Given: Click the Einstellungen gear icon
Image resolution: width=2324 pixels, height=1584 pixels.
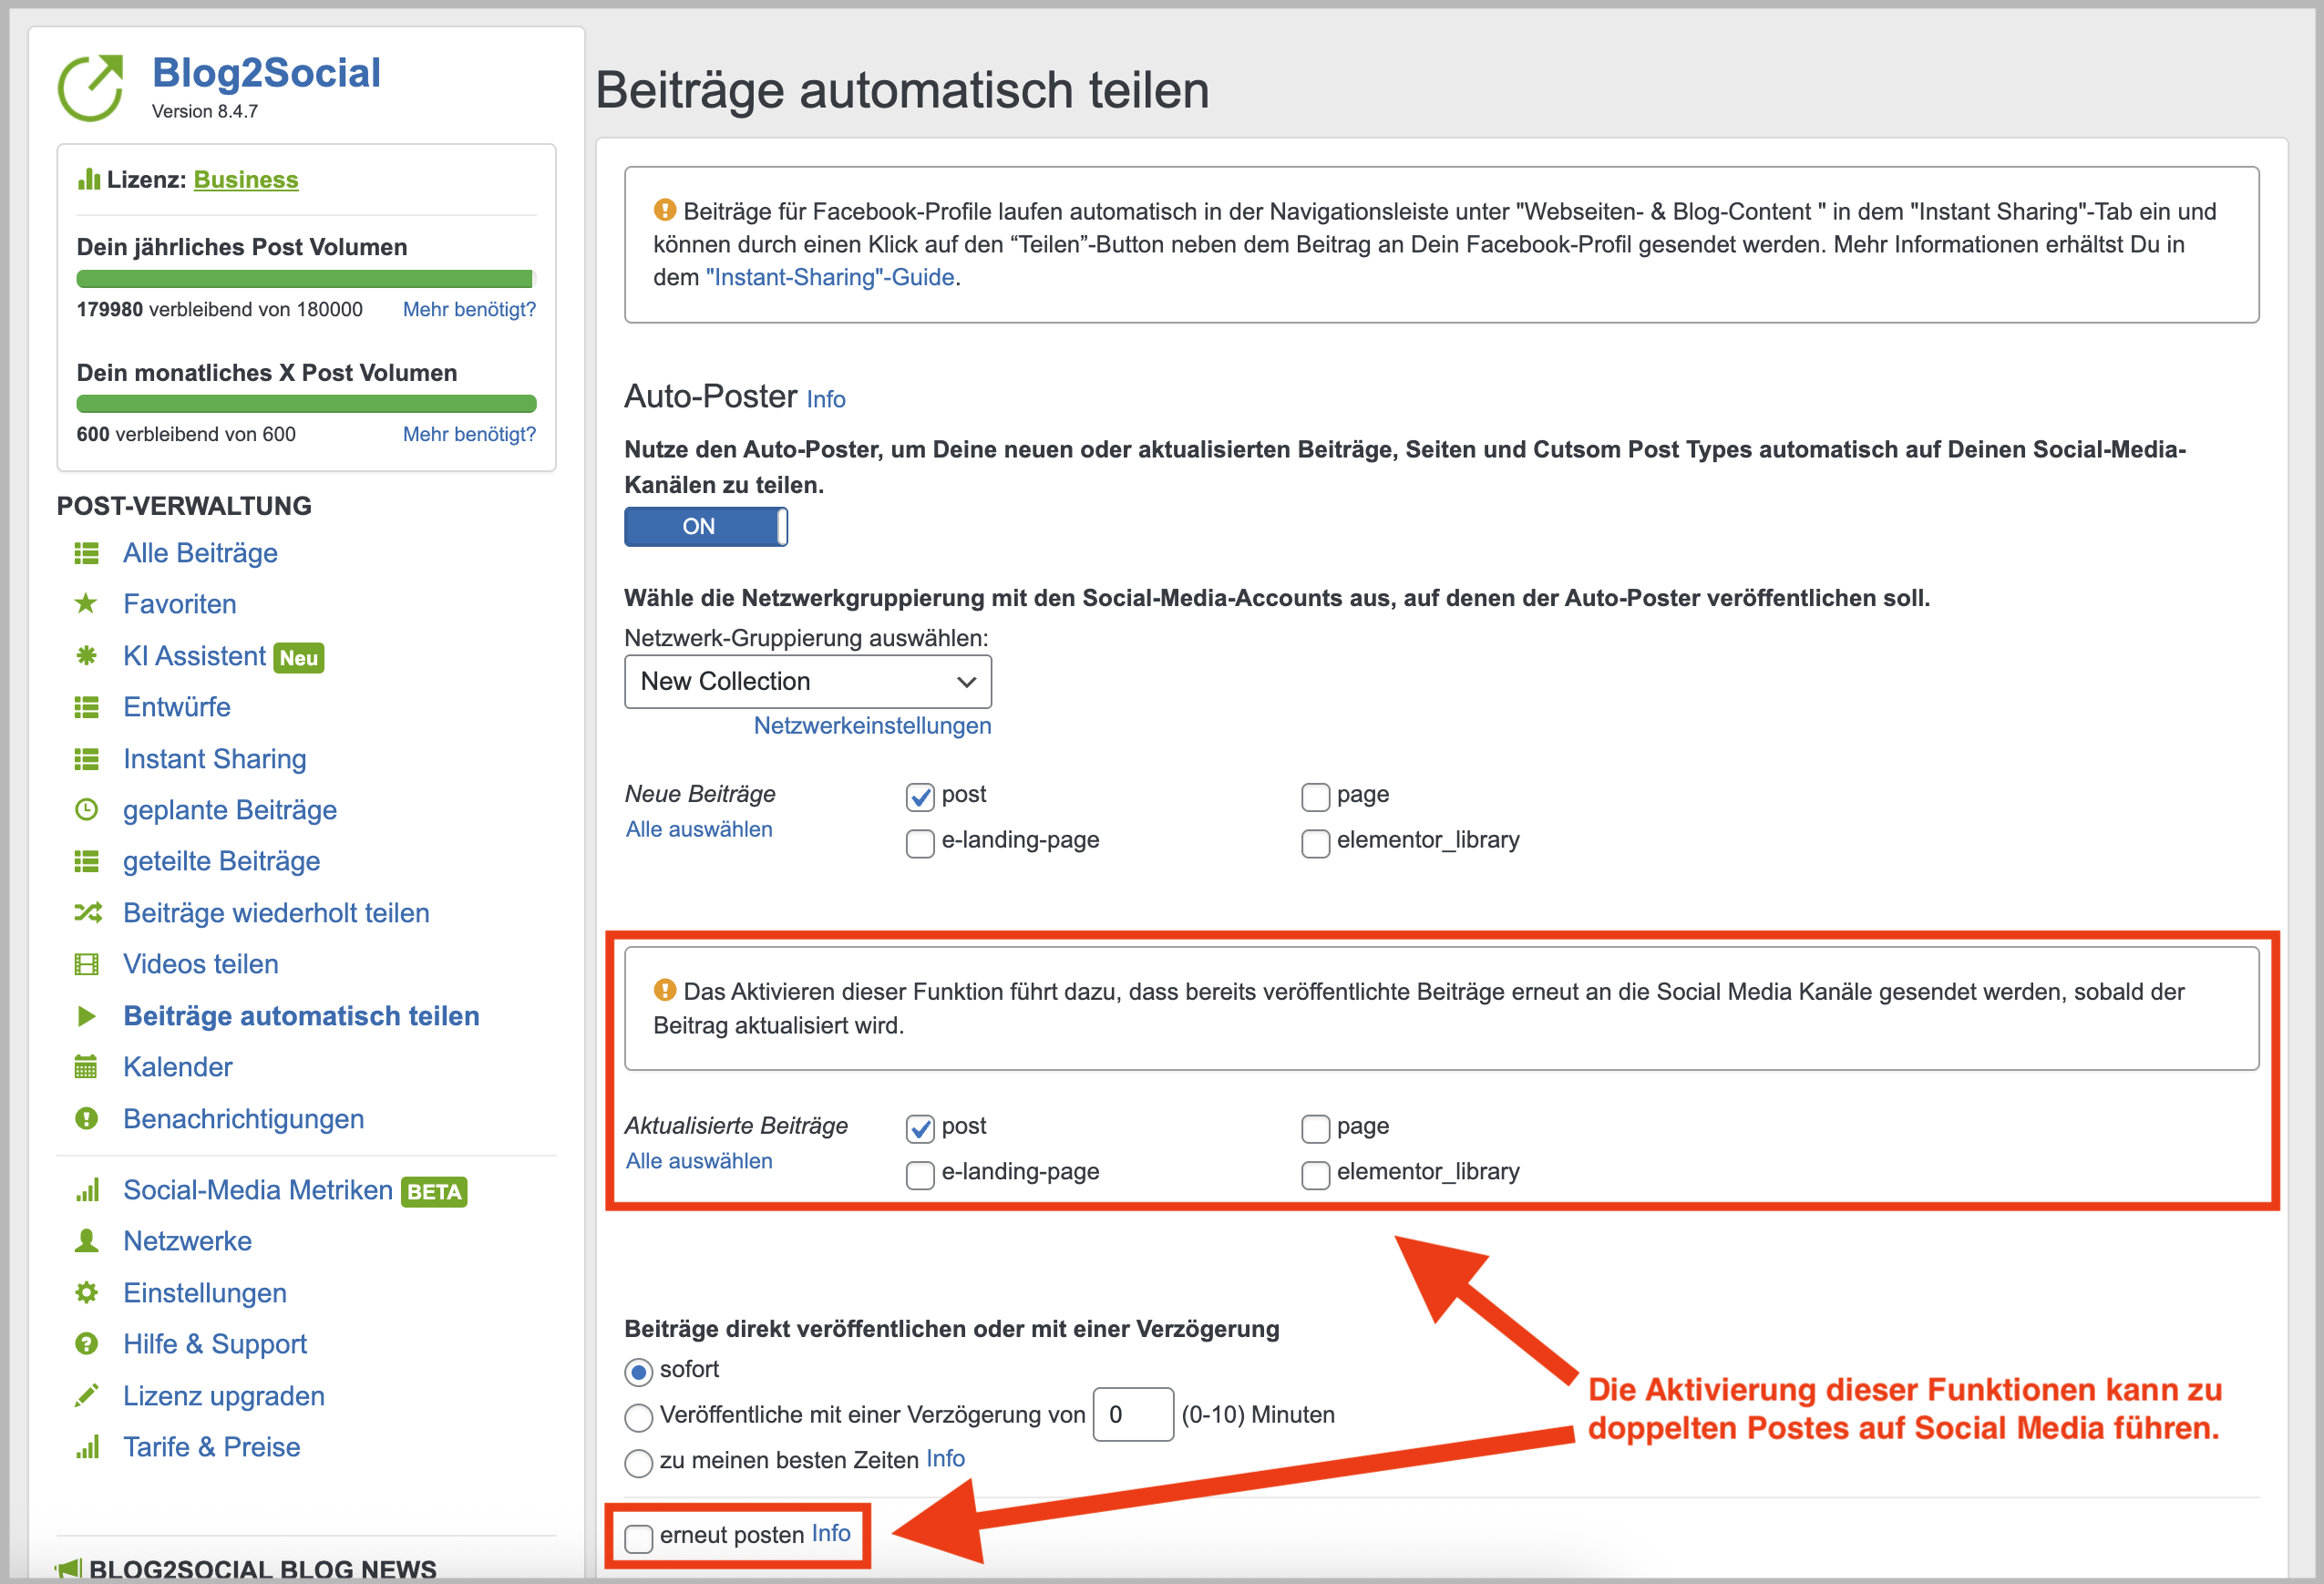Looking at the screenshot, I should pyautogui.click(x=87, y=1292).
